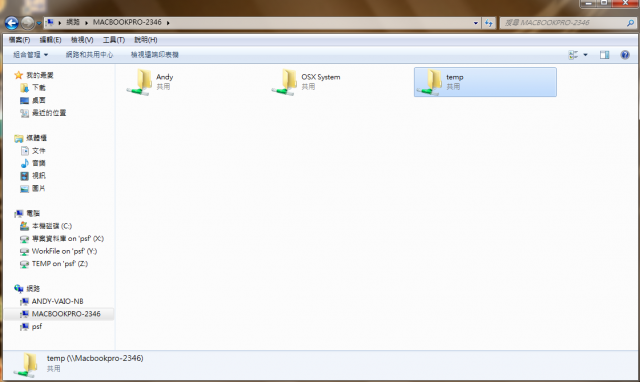640x382 pixels.
Task: Click the view remote printers toolbar button
Action: (155, 55)
